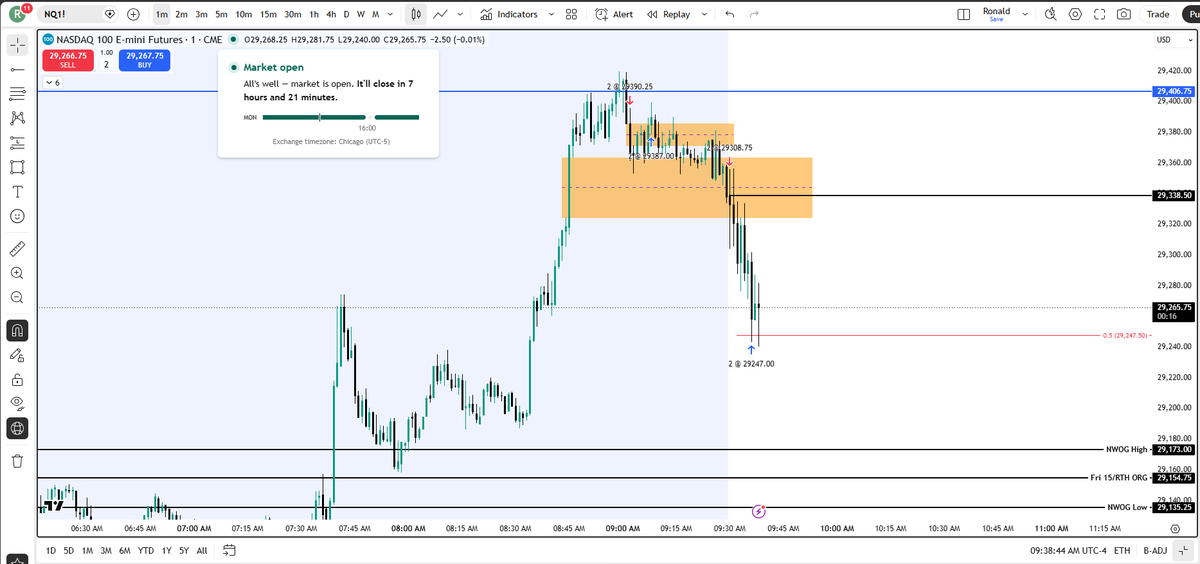
Task: Enter fullscreen mode
Action: 1100,14
